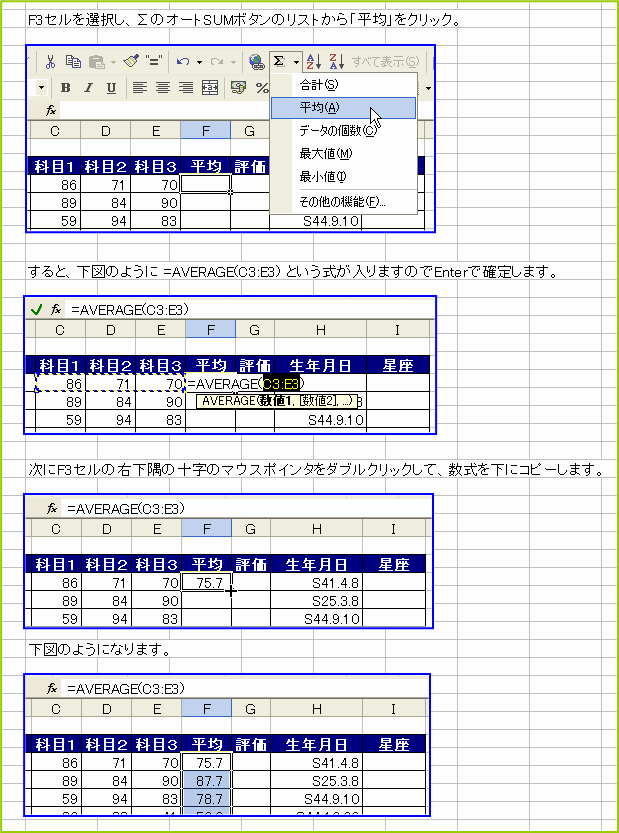This screenshot has height=833, width=619.
Task: Click cell S41.4.8 in third screenshot
Action: point(316,582)
